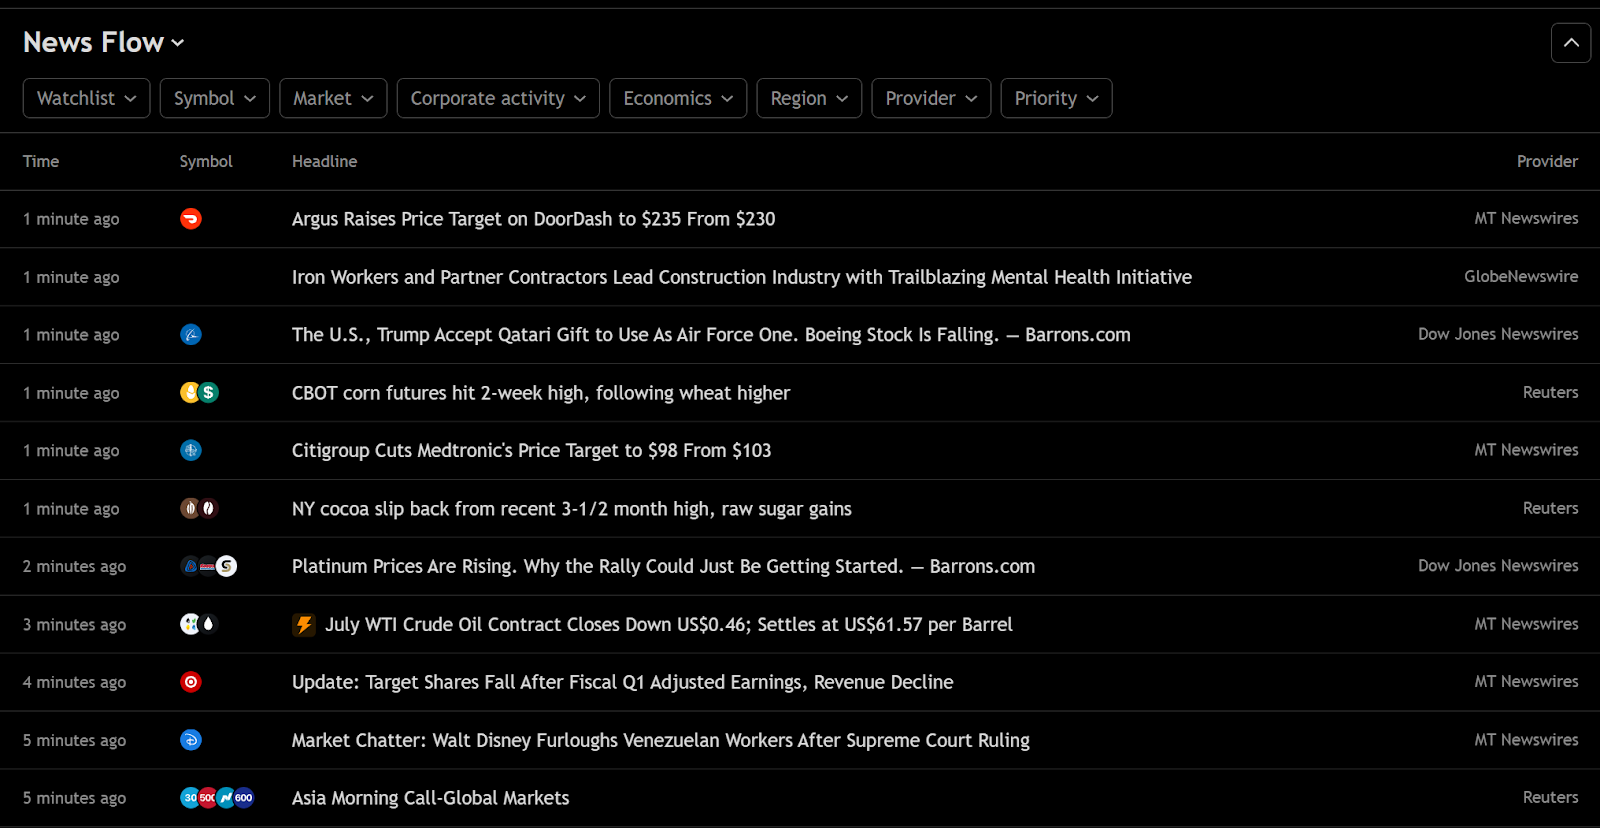Open July WTI Crude Oil Contract headline

[669, 625]
